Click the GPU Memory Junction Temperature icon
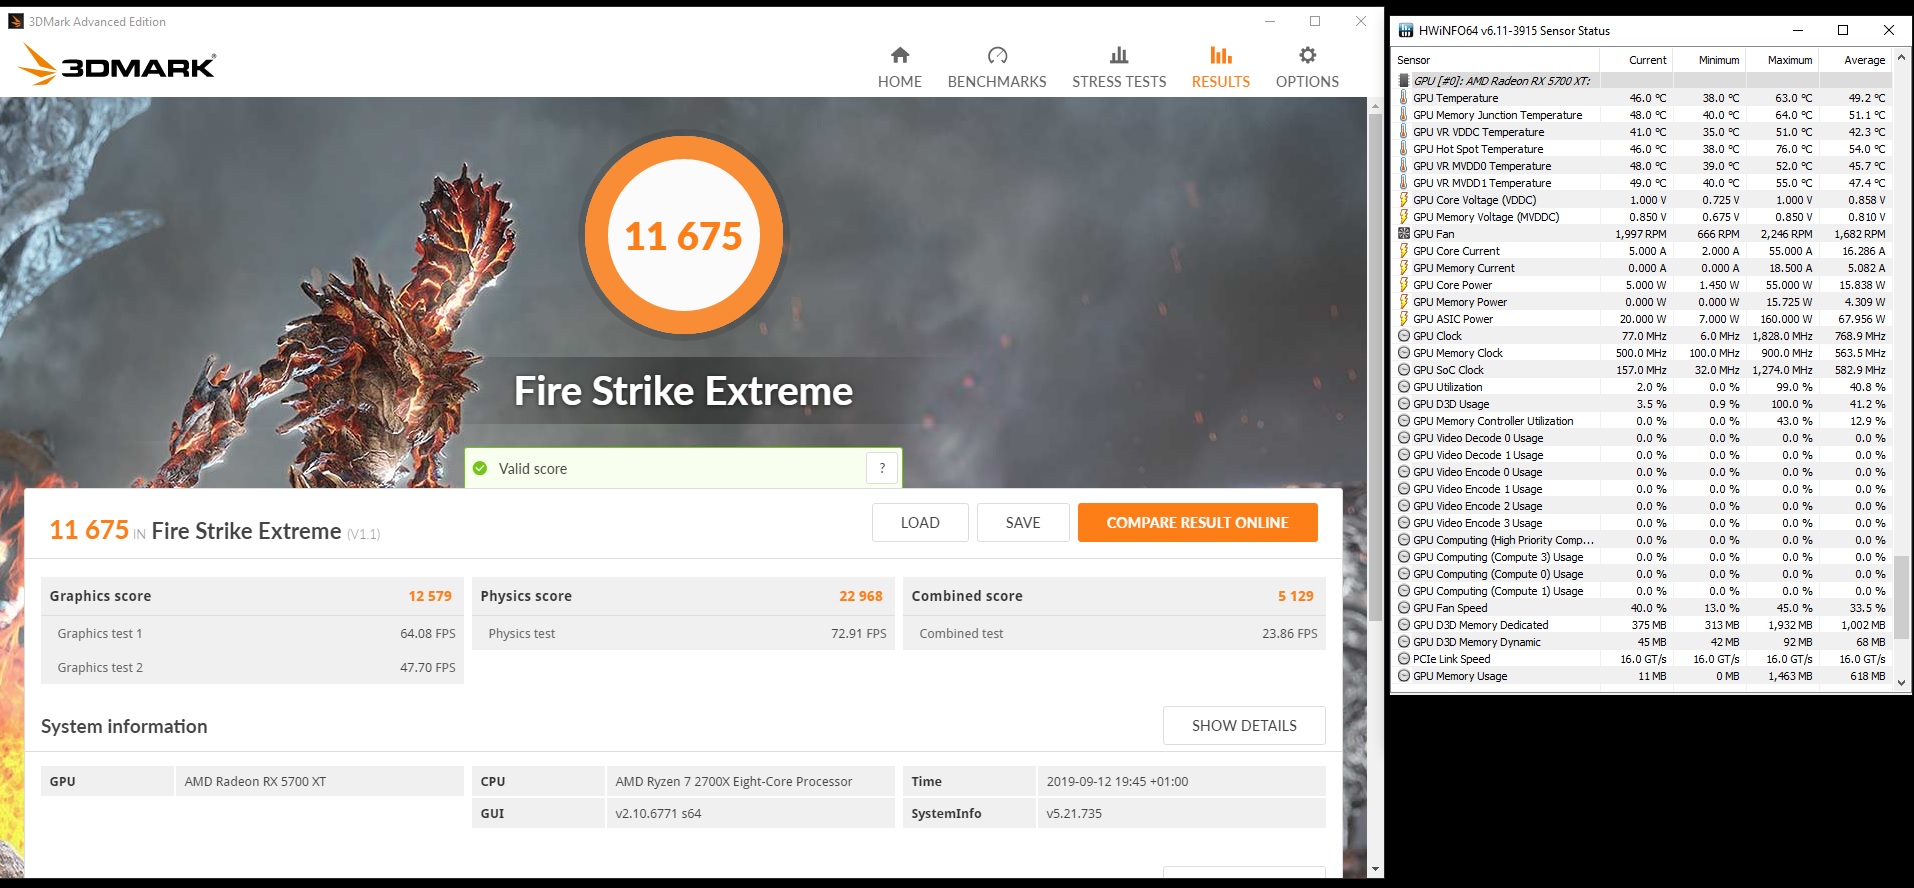Viewport: 1914px width, 888px height. coord(1403,115)
